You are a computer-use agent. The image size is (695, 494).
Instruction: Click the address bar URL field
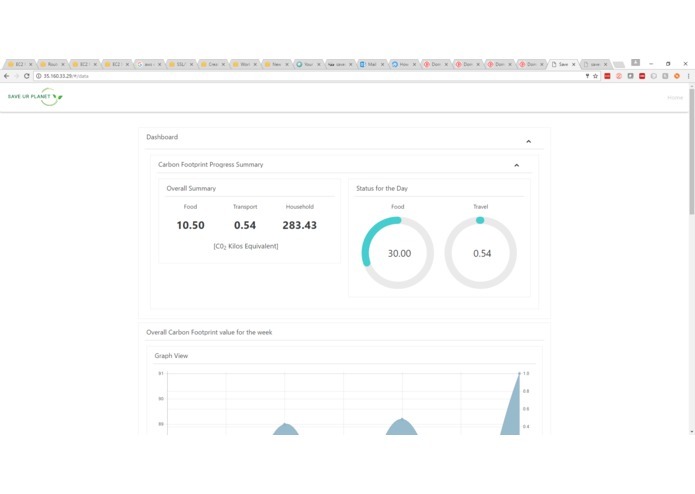310,76
